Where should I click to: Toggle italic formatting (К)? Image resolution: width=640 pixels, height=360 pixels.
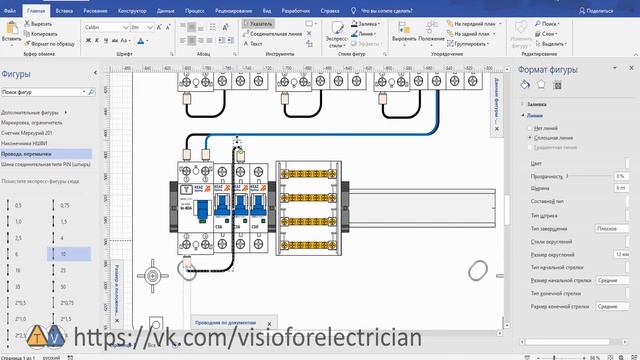tap(97, 40)
